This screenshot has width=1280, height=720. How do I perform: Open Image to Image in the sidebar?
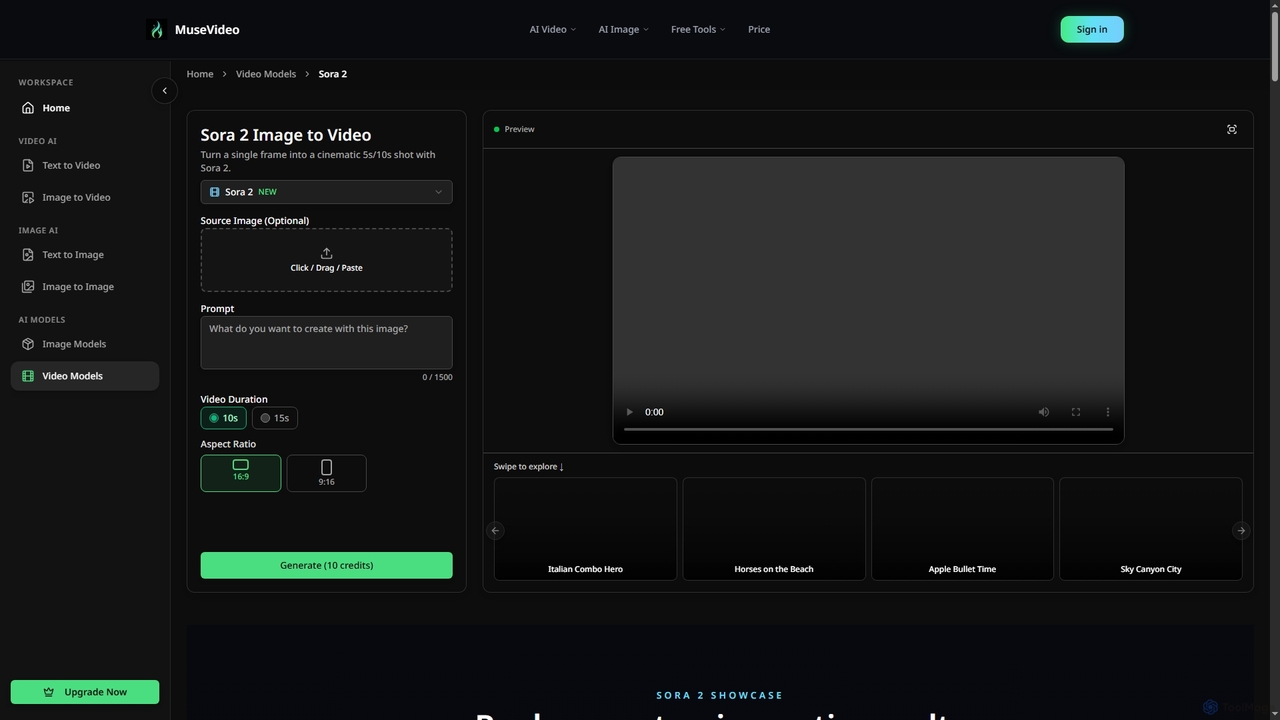pos(85,287)
